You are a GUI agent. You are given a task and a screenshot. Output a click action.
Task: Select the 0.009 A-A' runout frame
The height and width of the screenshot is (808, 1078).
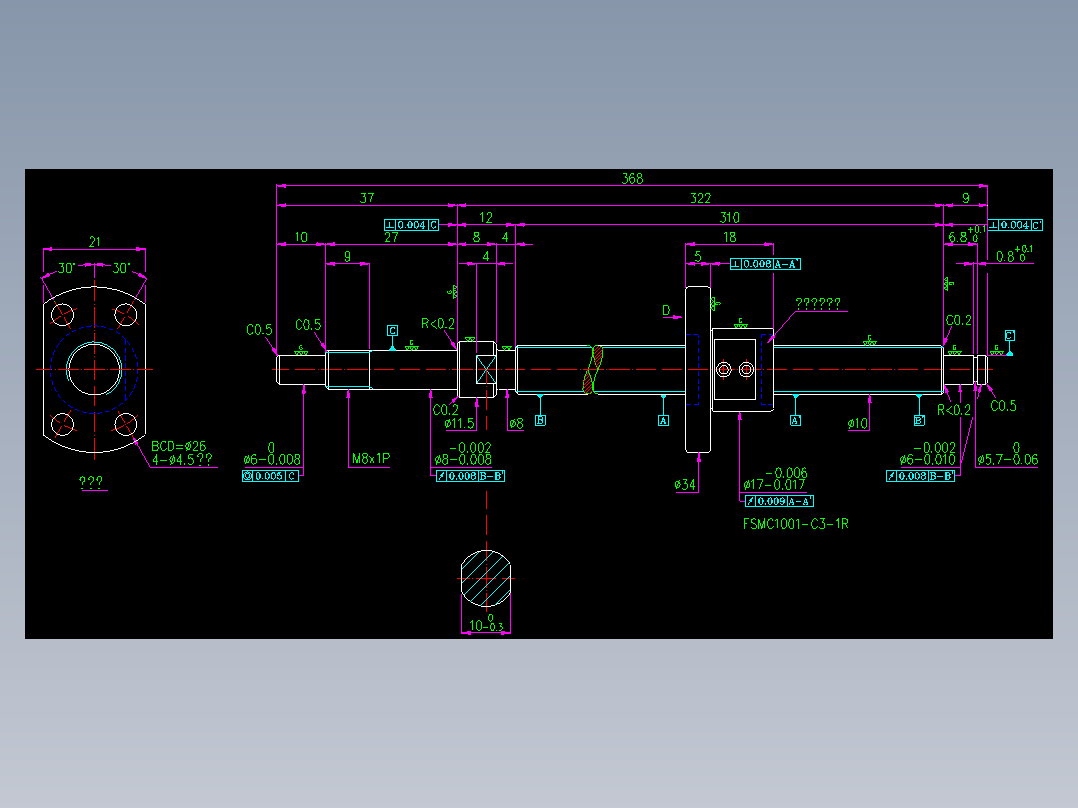779,501
